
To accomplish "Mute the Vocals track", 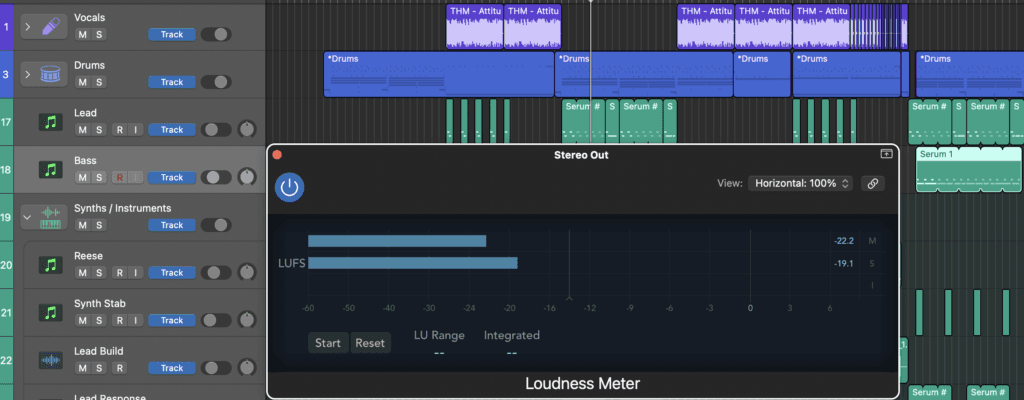I will [83, 34].
